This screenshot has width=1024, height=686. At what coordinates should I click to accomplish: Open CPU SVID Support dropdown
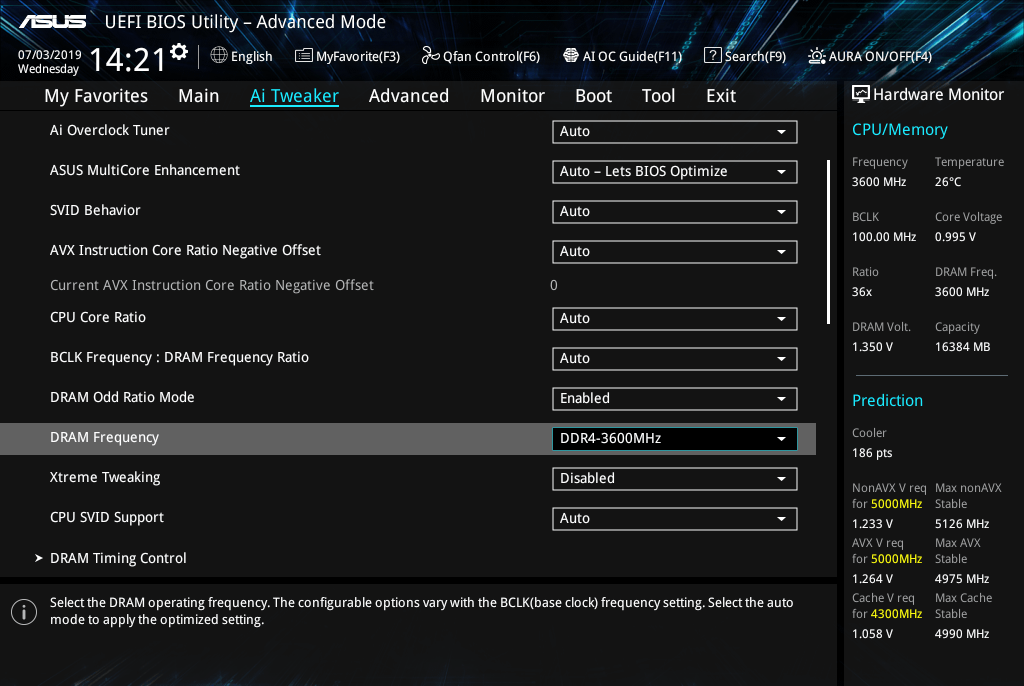coord(675,519)
